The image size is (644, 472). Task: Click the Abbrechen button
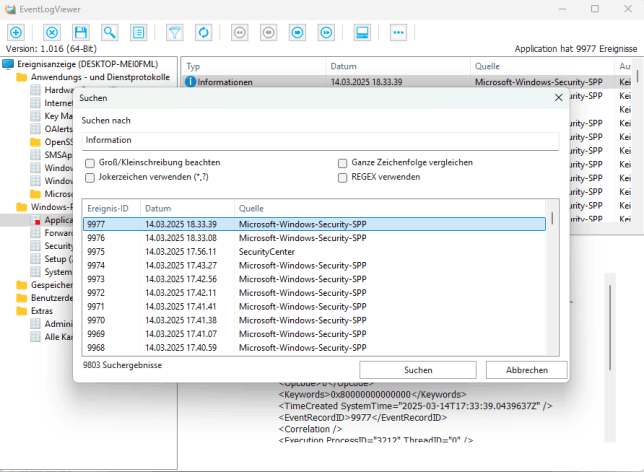tap(526, 370)
